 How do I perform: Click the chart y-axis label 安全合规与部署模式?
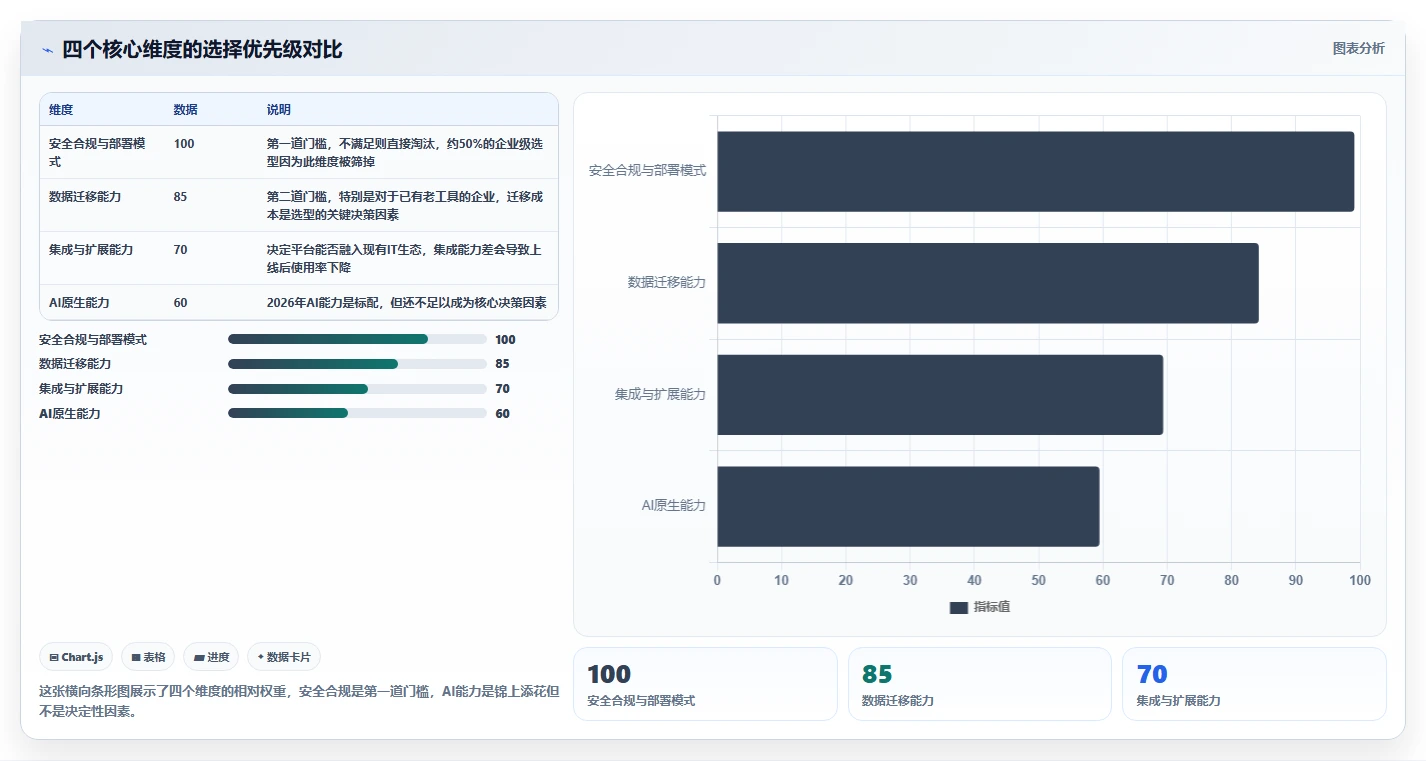tap(647, 171)
